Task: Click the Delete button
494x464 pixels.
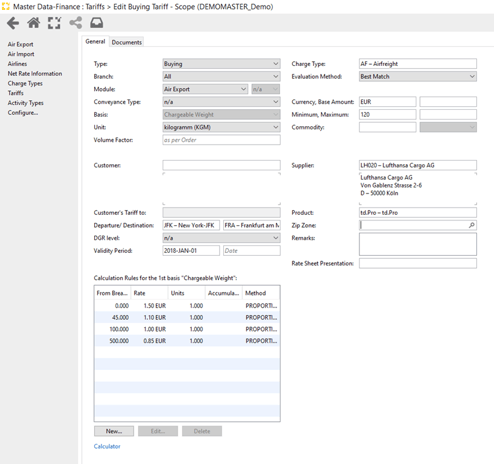Action: (202, 431)
